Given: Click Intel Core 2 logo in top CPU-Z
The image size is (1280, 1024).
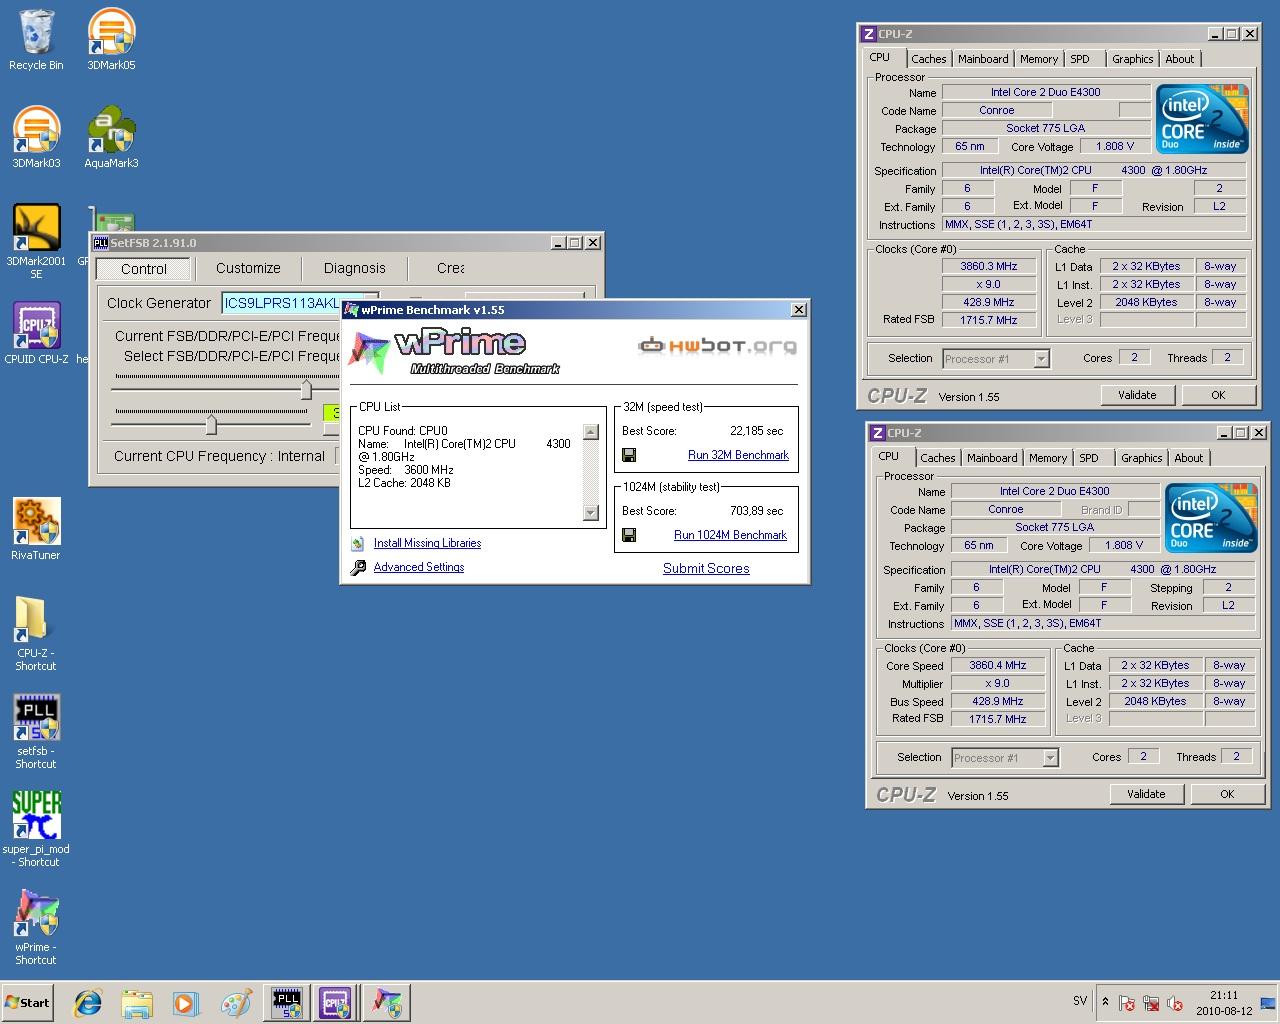Looking at the screenshot, I should (x=1202, y=119).
